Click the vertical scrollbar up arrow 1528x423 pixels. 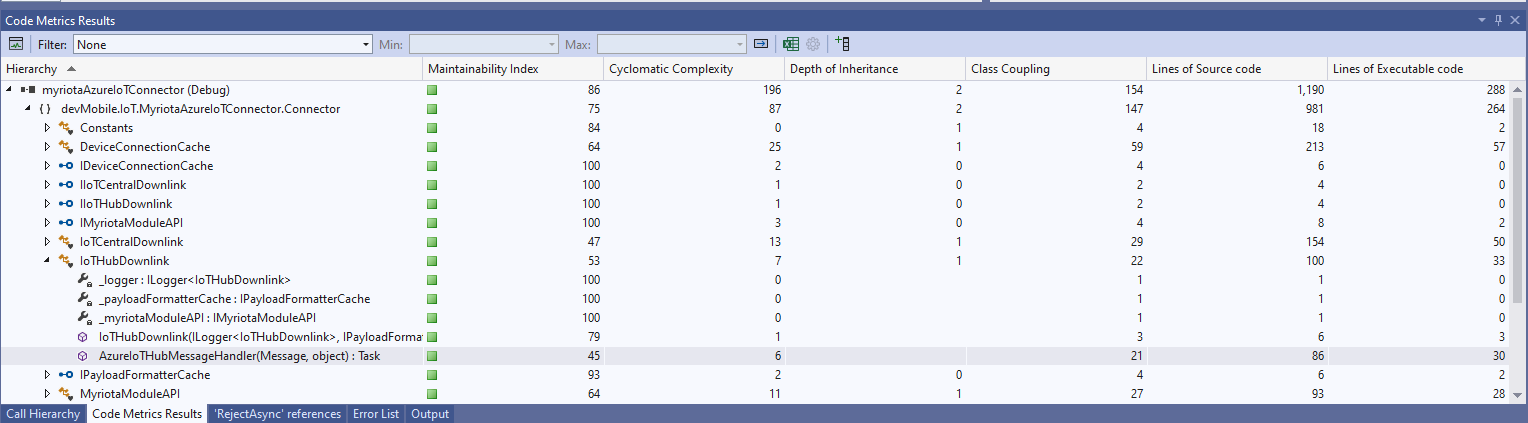click(x=1518, y=88)
